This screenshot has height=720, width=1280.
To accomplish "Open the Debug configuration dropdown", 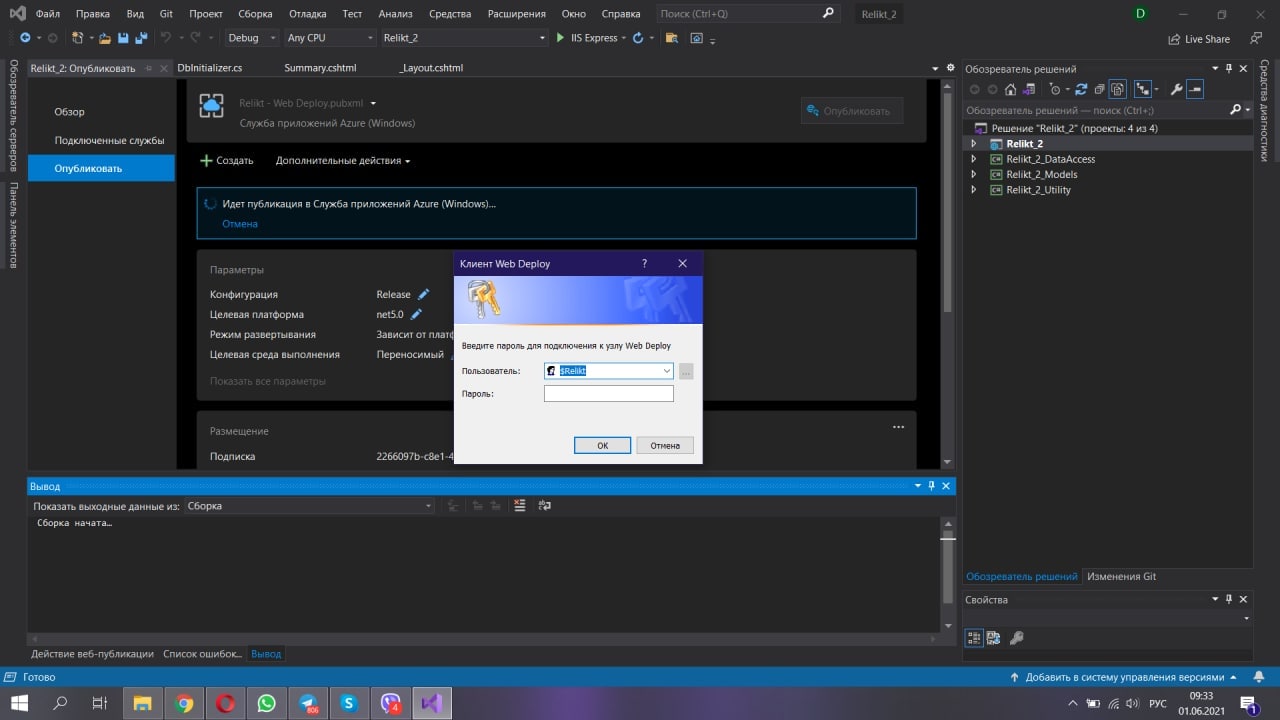I will coord(252,38).
